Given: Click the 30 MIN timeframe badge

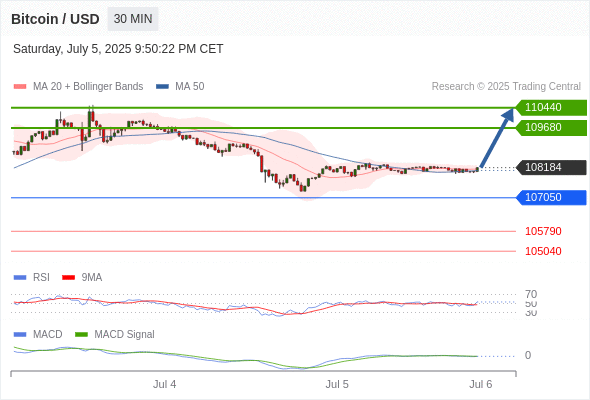Looking at the screenshot, I should [133, 19].
